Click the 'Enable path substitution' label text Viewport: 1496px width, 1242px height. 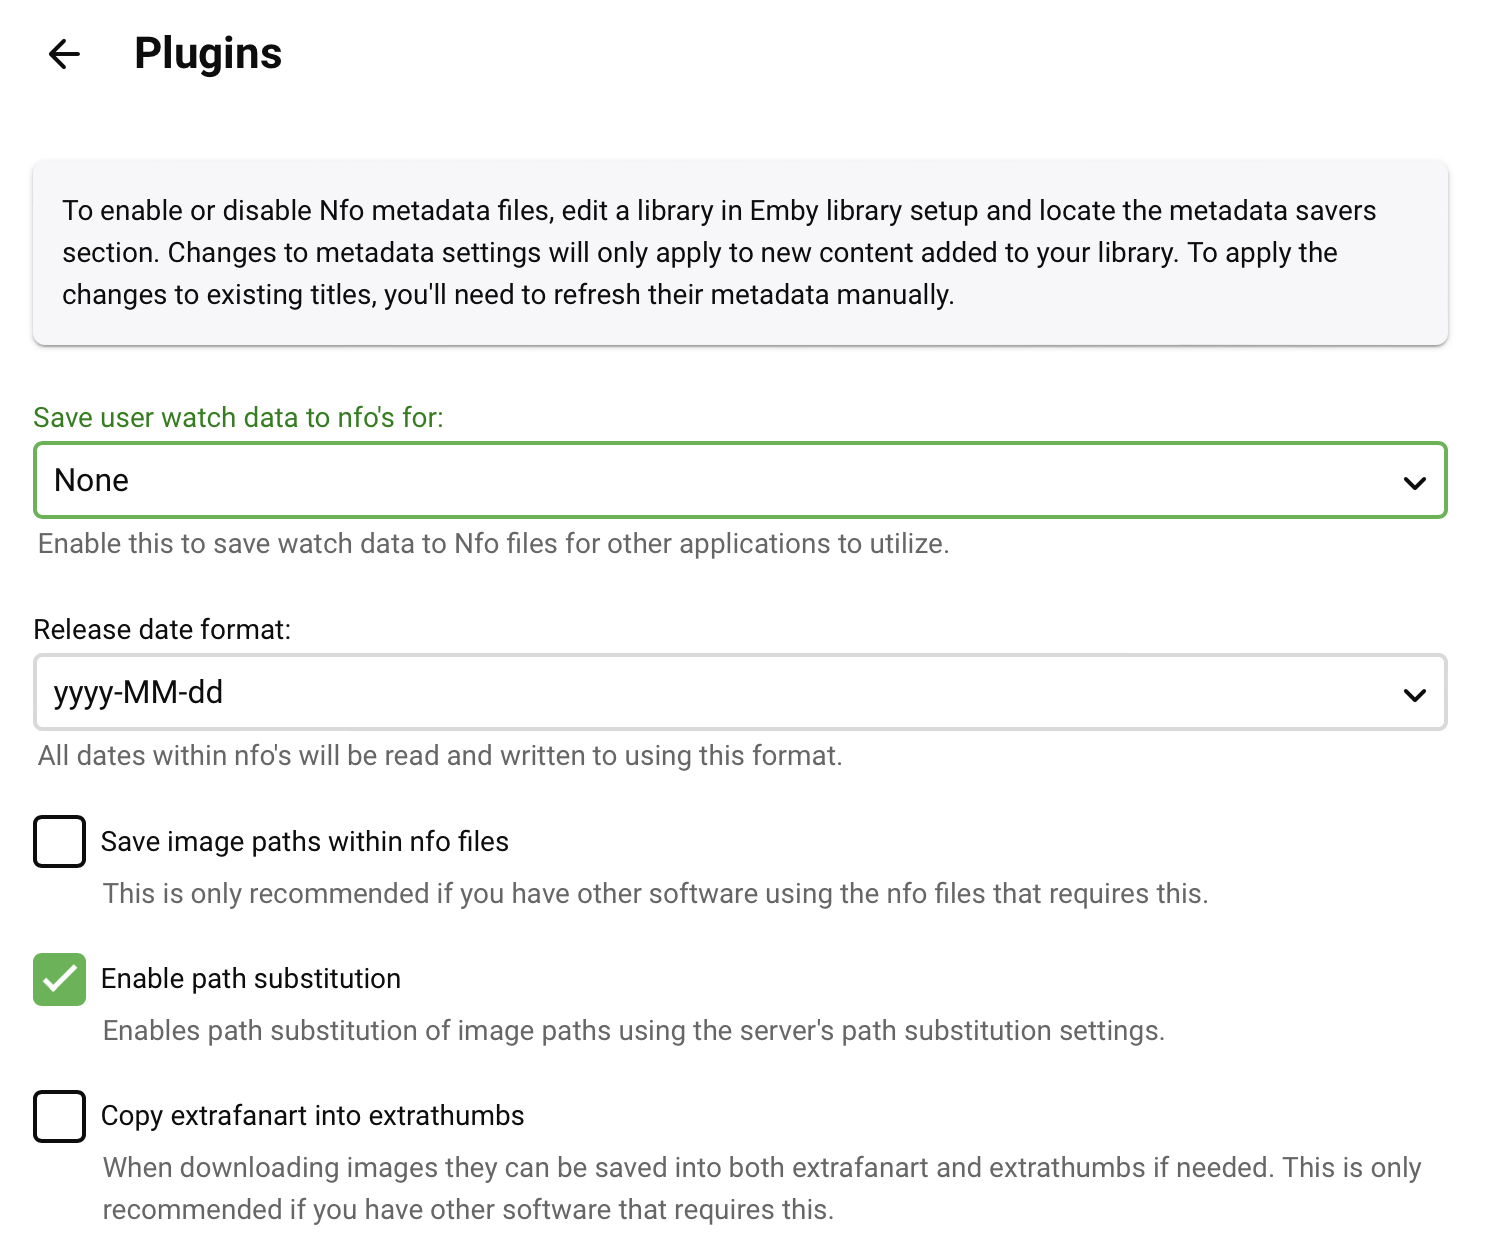pyautogui.click(x=251, y=979)
